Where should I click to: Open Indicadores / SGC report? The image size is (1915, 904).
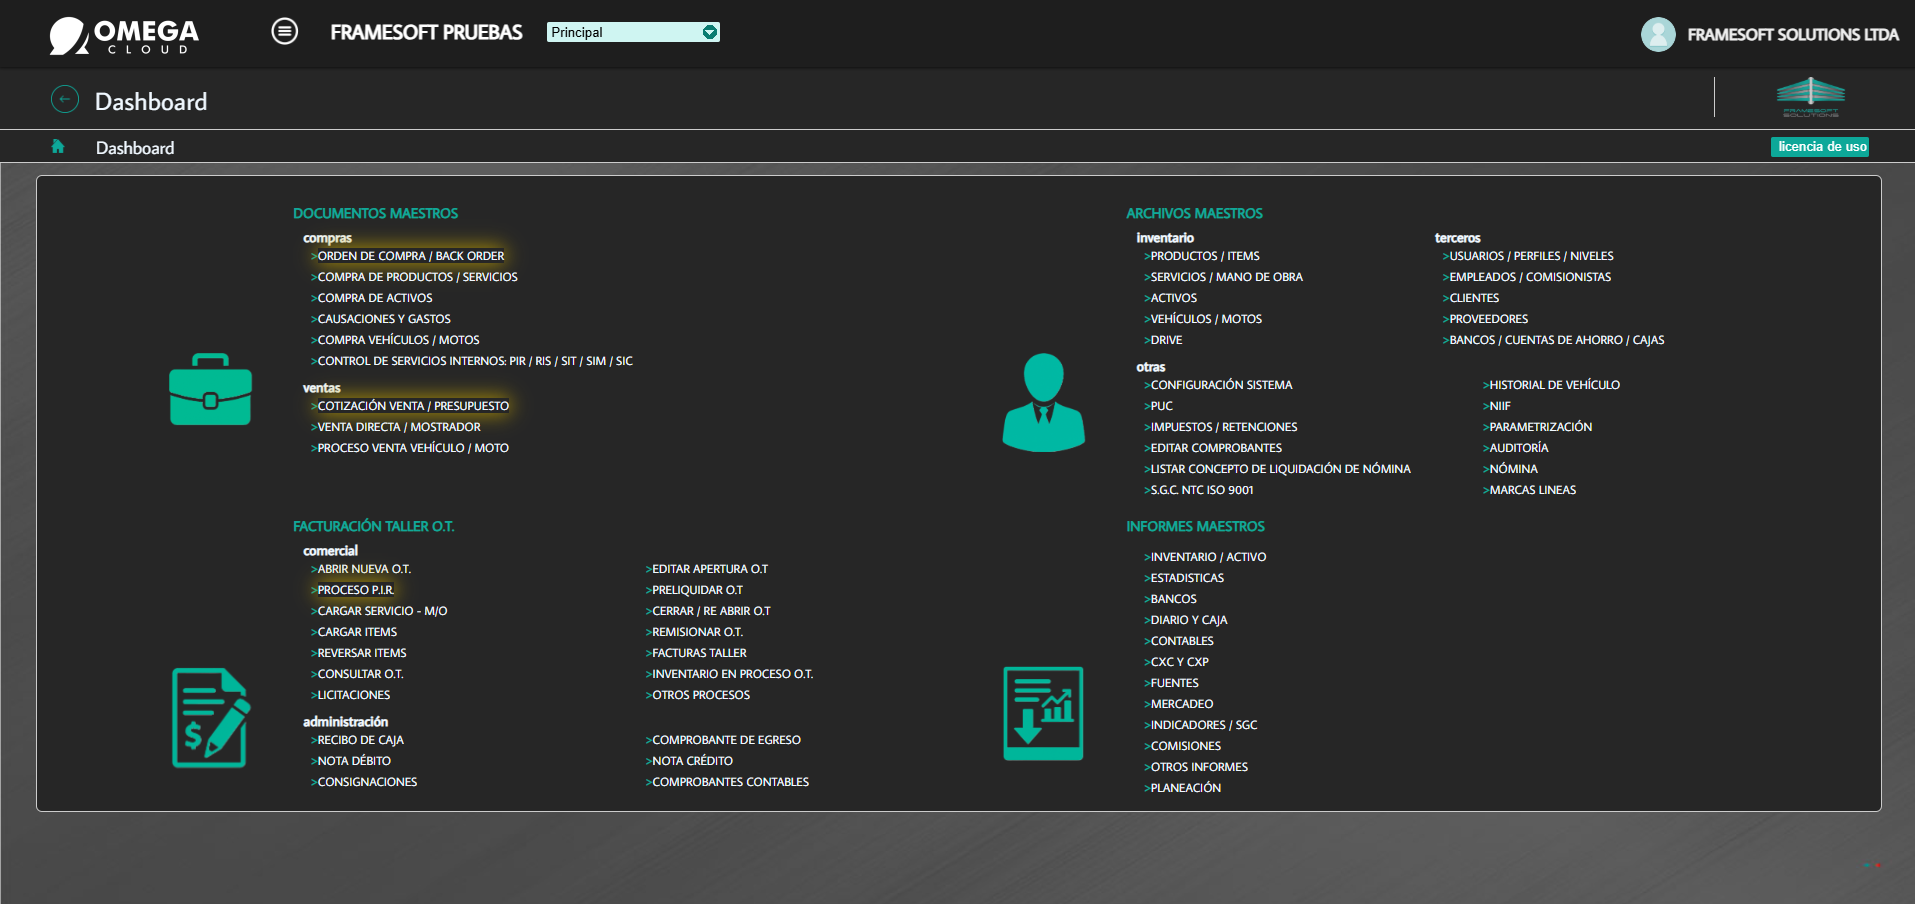[1204, 725]
